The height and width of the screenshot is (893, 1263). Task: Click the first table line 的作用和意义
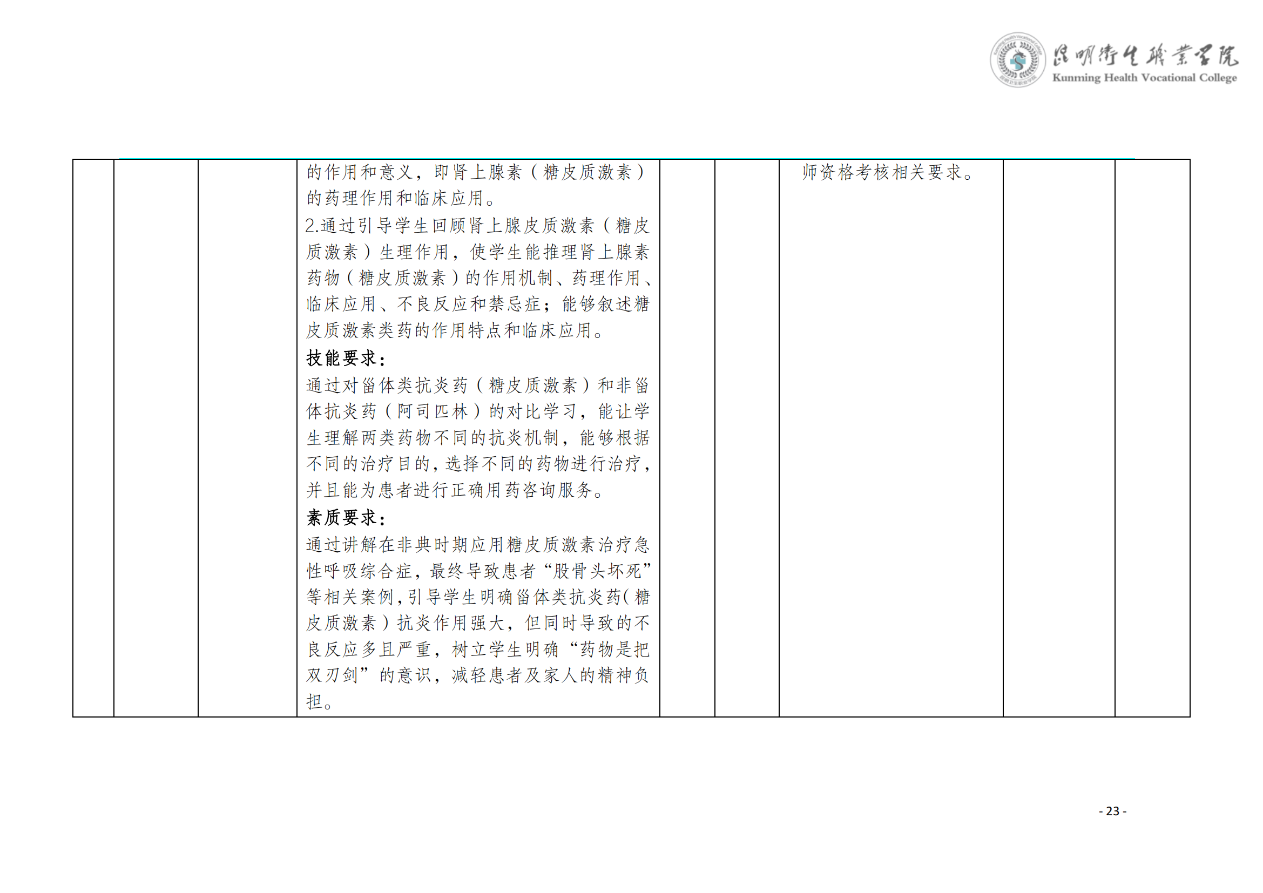pyautogui.click(x=476, y=172)
